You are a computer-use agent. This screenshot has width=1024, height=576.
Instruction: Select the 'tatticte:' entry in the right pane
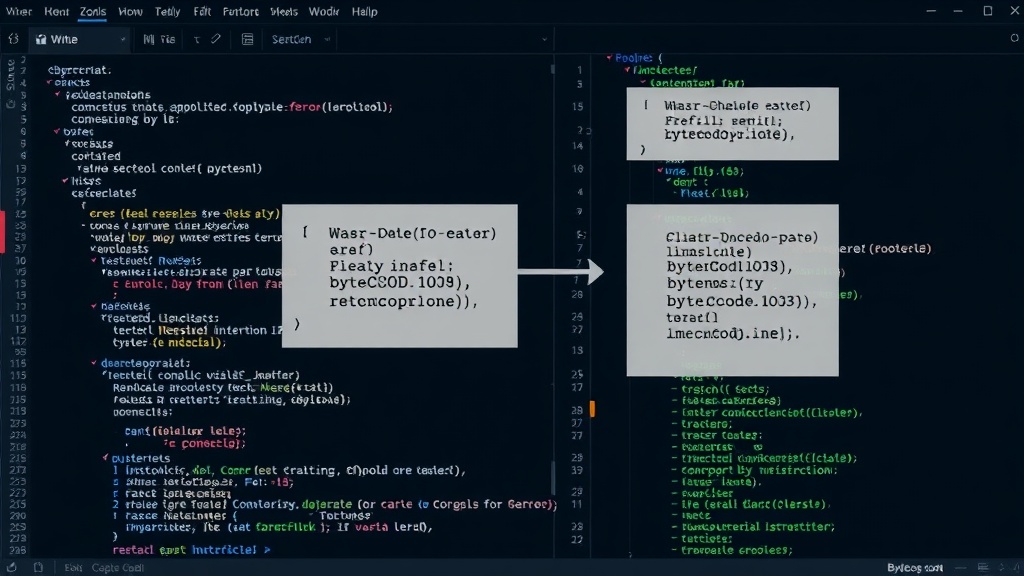coord(707,539)
